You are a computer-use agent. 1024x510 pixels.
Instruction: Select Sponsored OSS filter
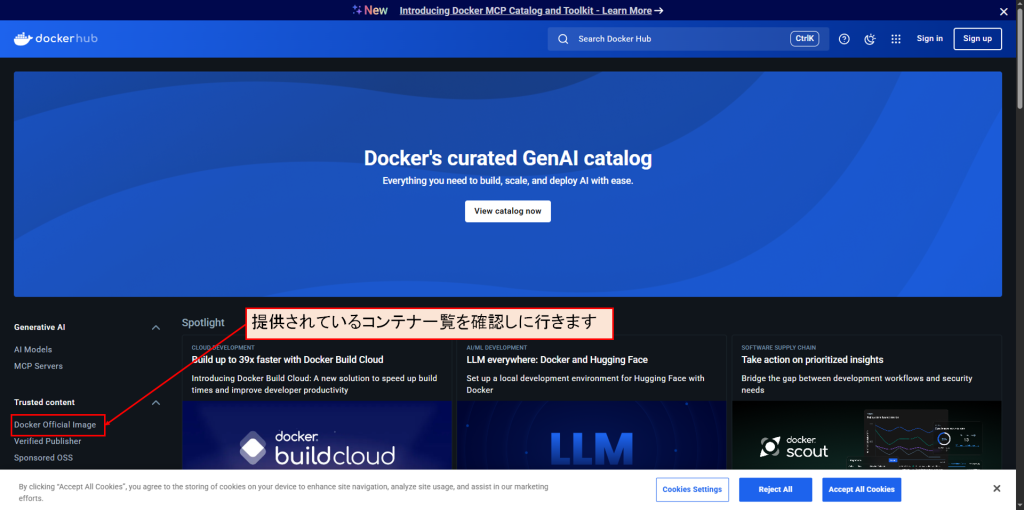(43, 457)
